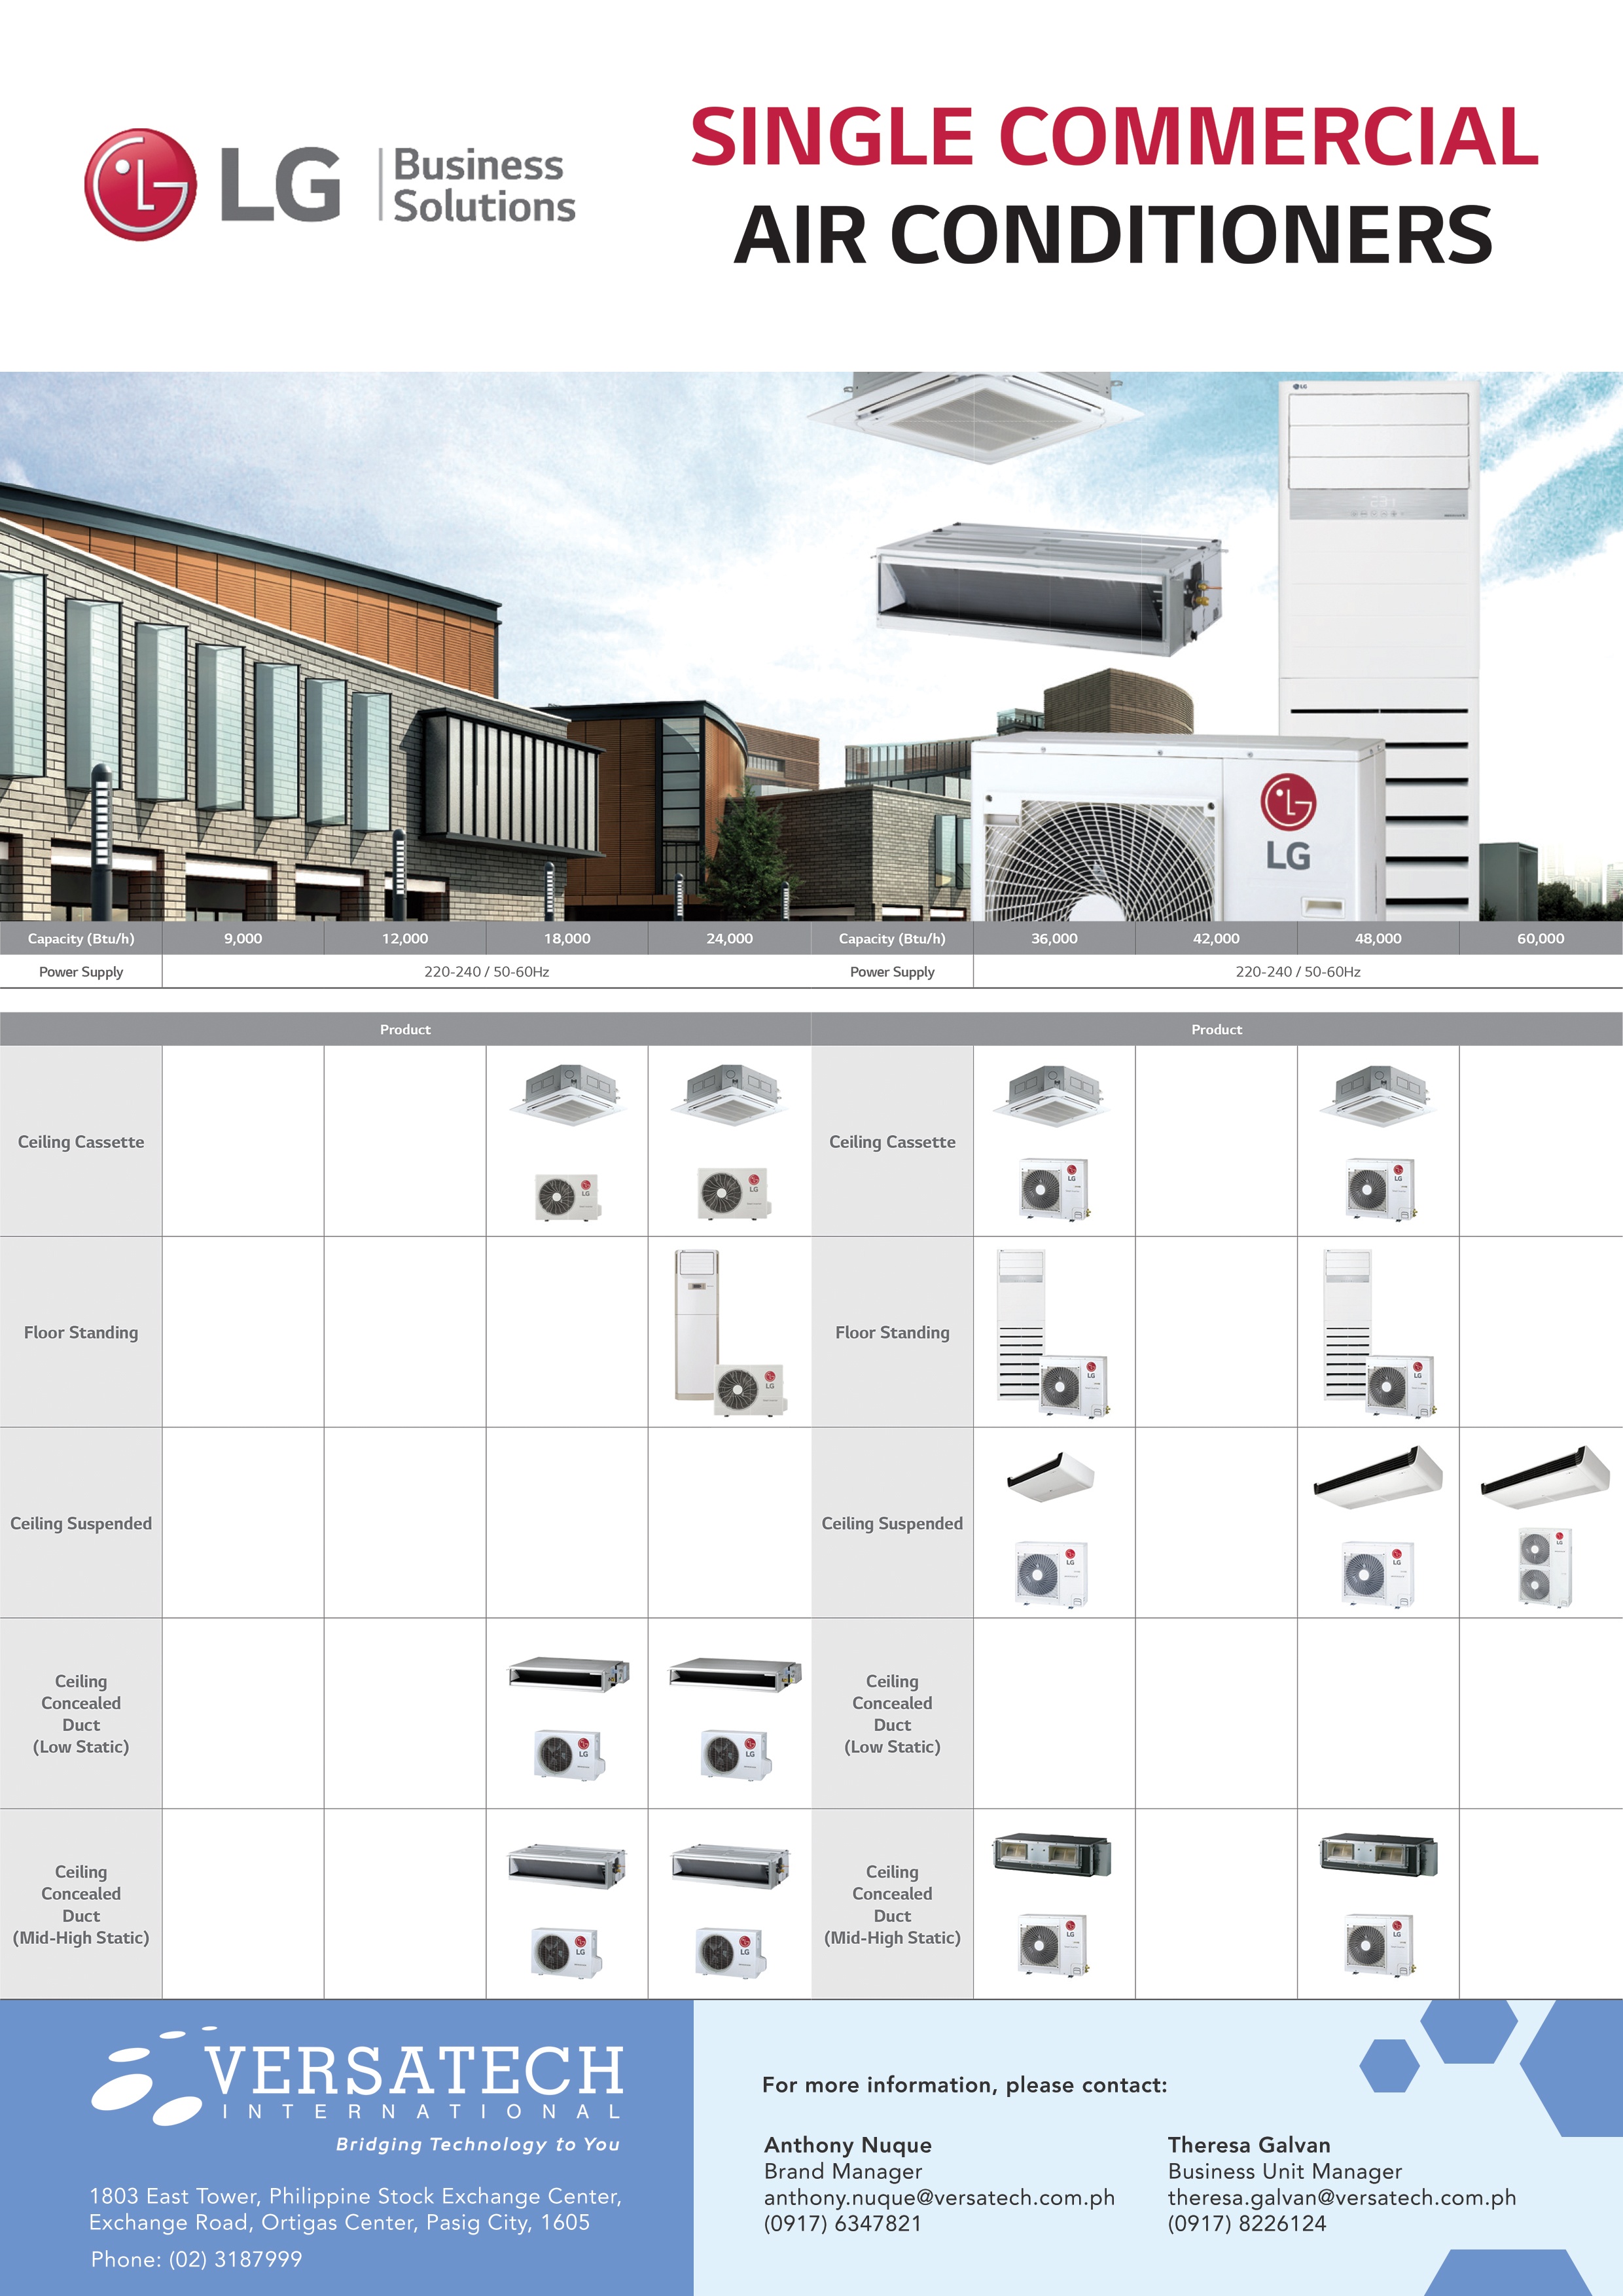Image resolution: width=1623 pixels, height=2296 pixels.
Task: Select the 18,000 Btu ceiling cassette indoor unit
Action: (x=567, y=1095)
